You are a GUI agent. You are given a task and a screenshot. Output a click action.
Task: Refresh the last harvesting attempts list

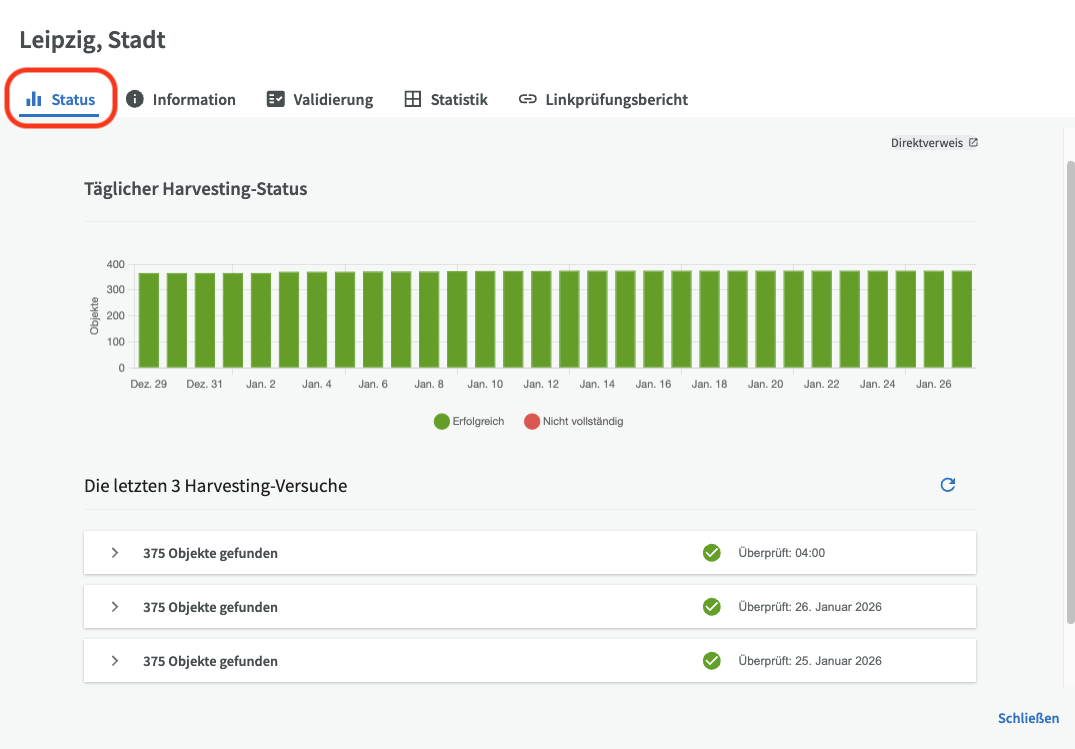point(948,485)
